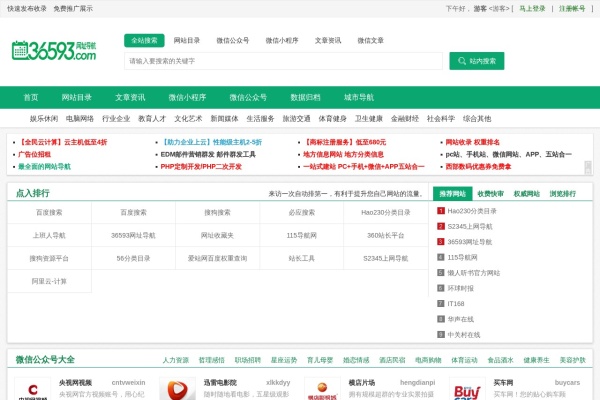600x400 pixels.
Task: Go to 首页 in green navigation bar
Action: point(31,97)
